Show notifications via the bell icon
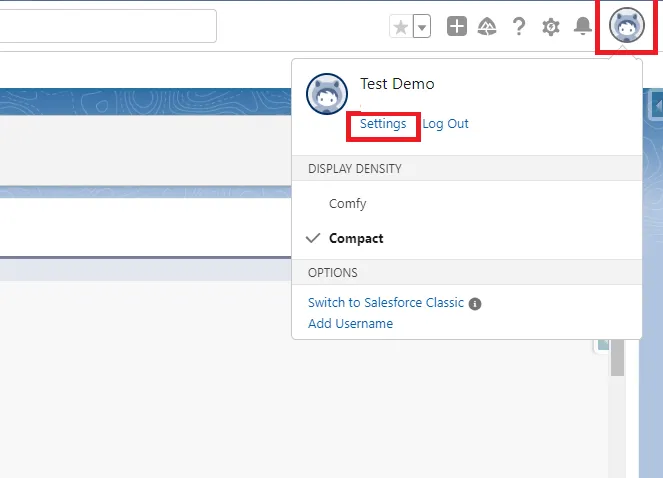 (582, 27)
